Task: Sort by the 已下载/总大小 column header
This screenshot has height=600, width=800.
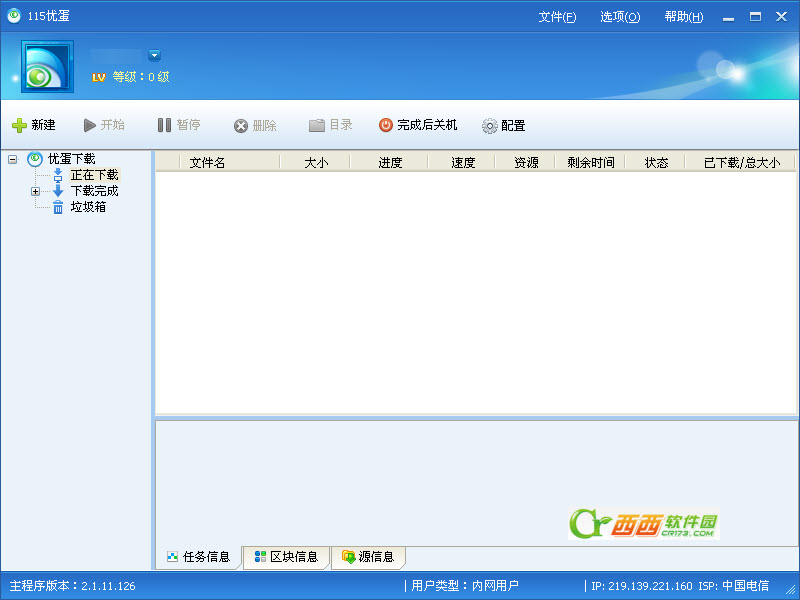Action: [742, 163]
